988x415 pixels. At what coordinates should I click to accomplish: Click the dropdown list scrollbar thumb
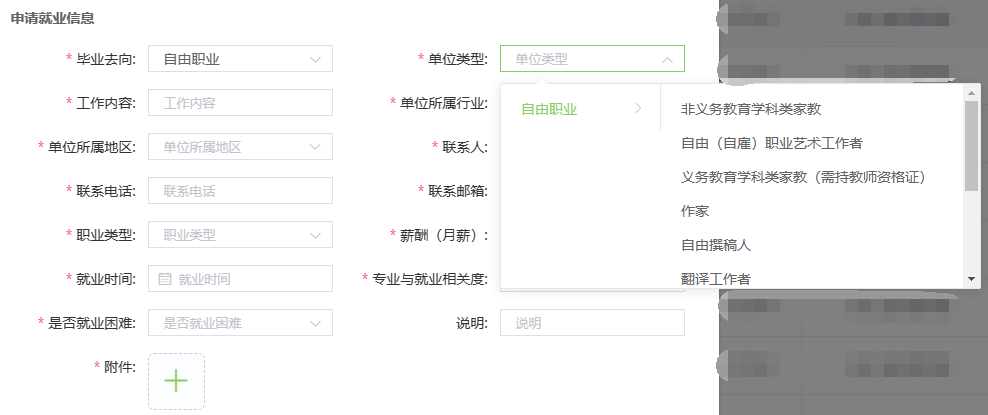pos(971,145)
